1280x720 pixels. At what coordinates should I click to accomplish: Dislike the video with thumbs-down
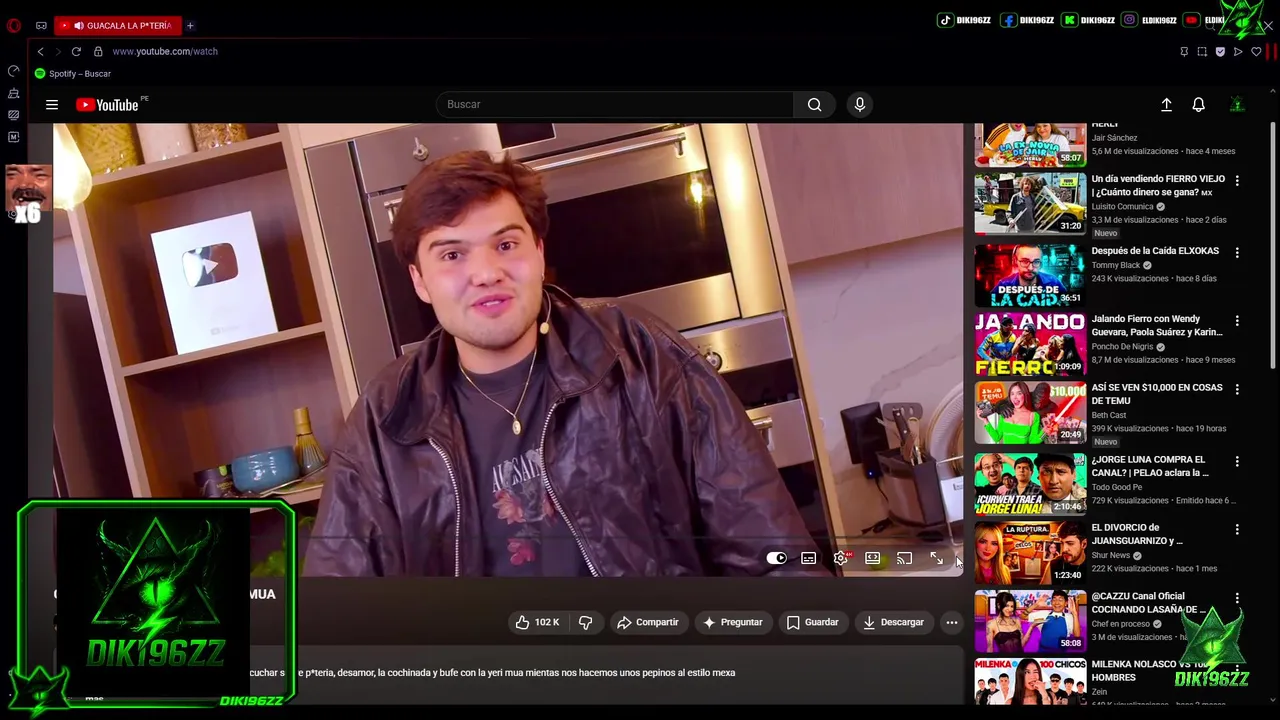[585, 622]
